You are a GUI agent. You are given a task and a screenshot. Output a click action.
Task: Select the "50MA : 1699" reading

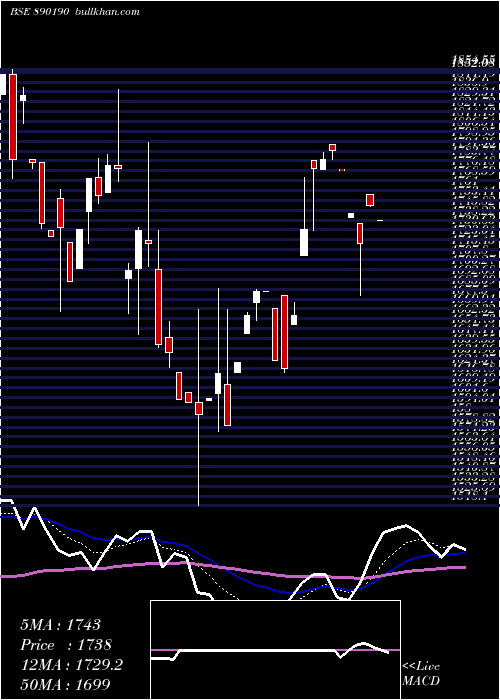click(65, 684)
